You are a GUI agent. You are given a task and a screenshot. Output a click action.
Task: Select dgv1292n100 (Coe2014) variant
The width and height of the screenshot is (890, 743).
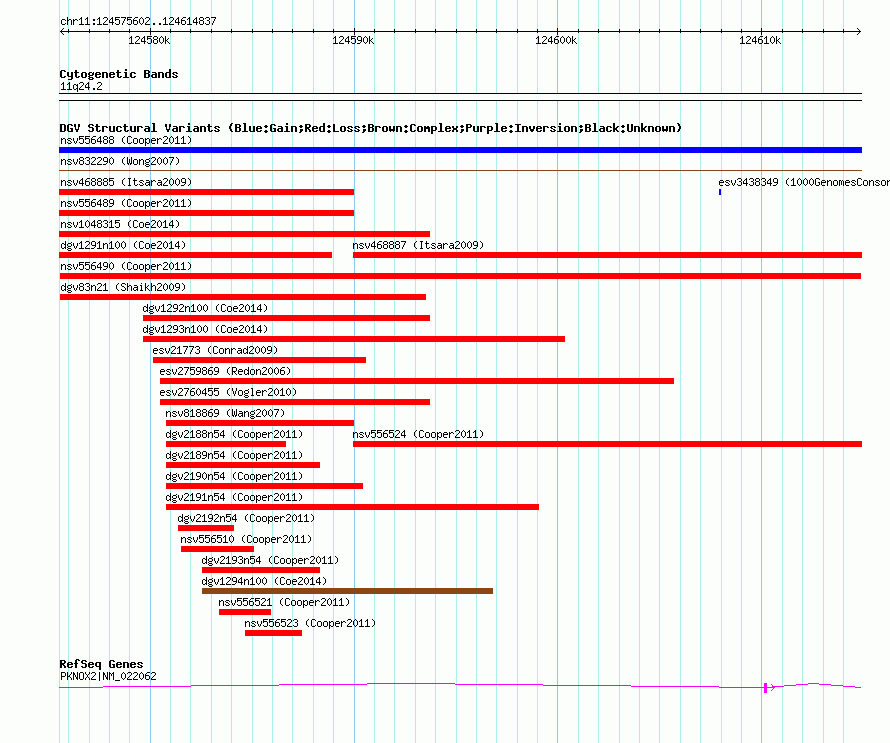(x=205, y=308)
